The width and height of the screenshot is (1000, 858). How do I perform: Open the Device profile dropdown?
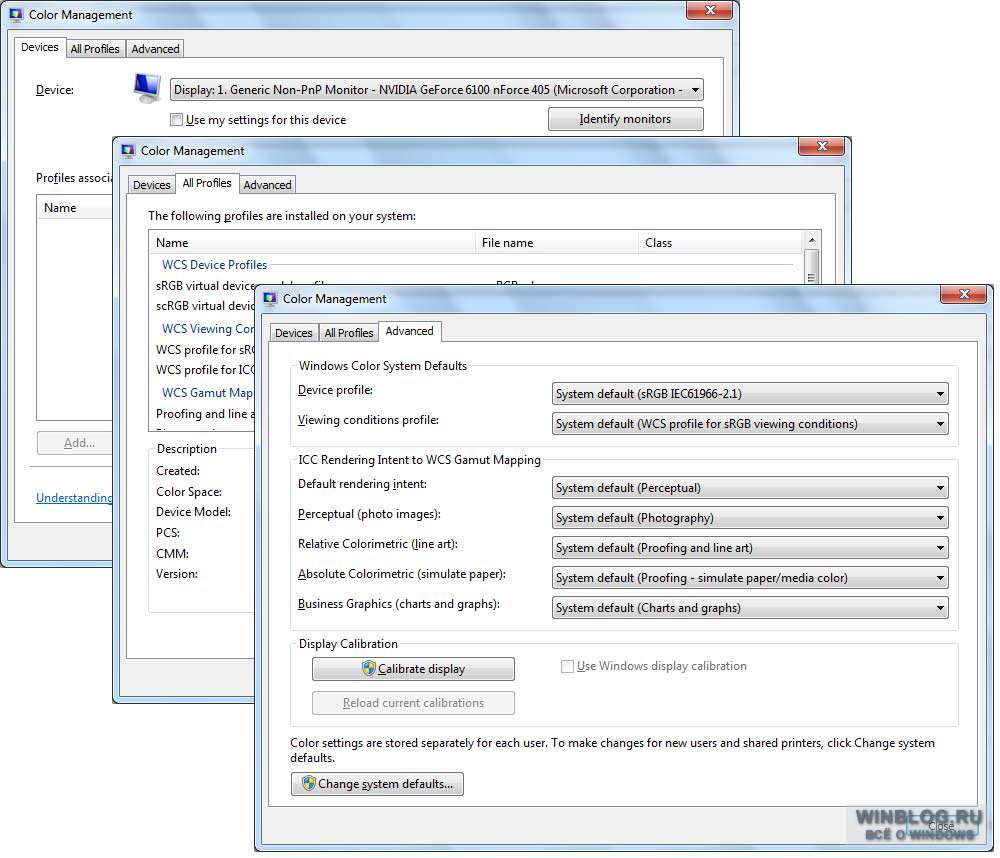click(x=750, y=394)
